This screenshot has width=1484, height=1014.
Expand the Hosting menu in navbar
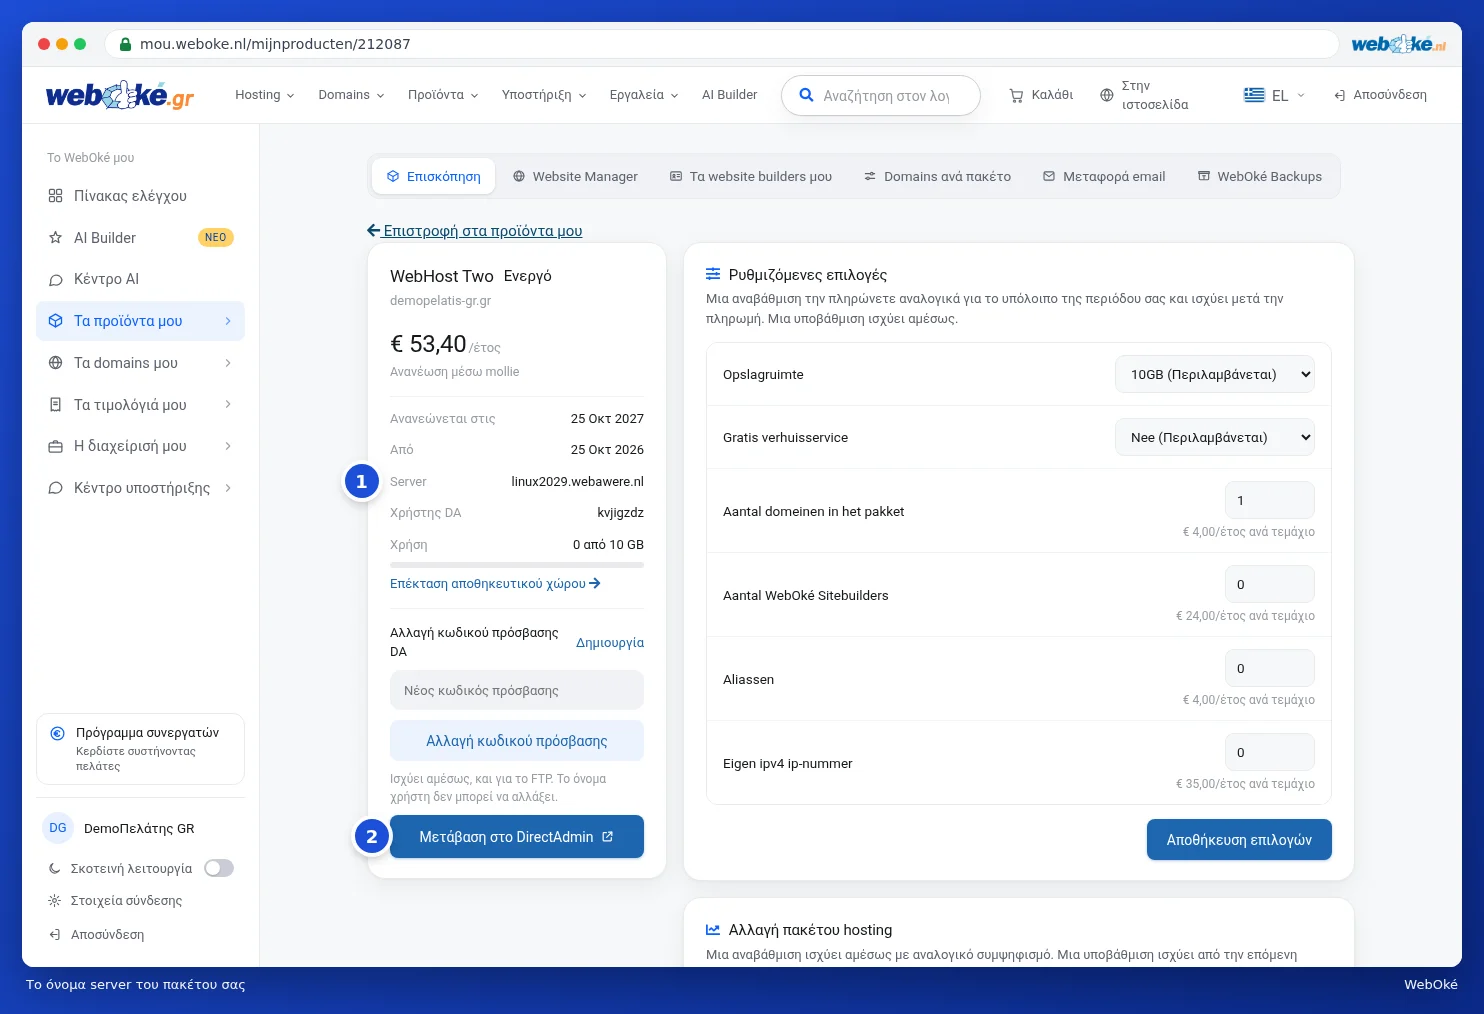[265, 95]
